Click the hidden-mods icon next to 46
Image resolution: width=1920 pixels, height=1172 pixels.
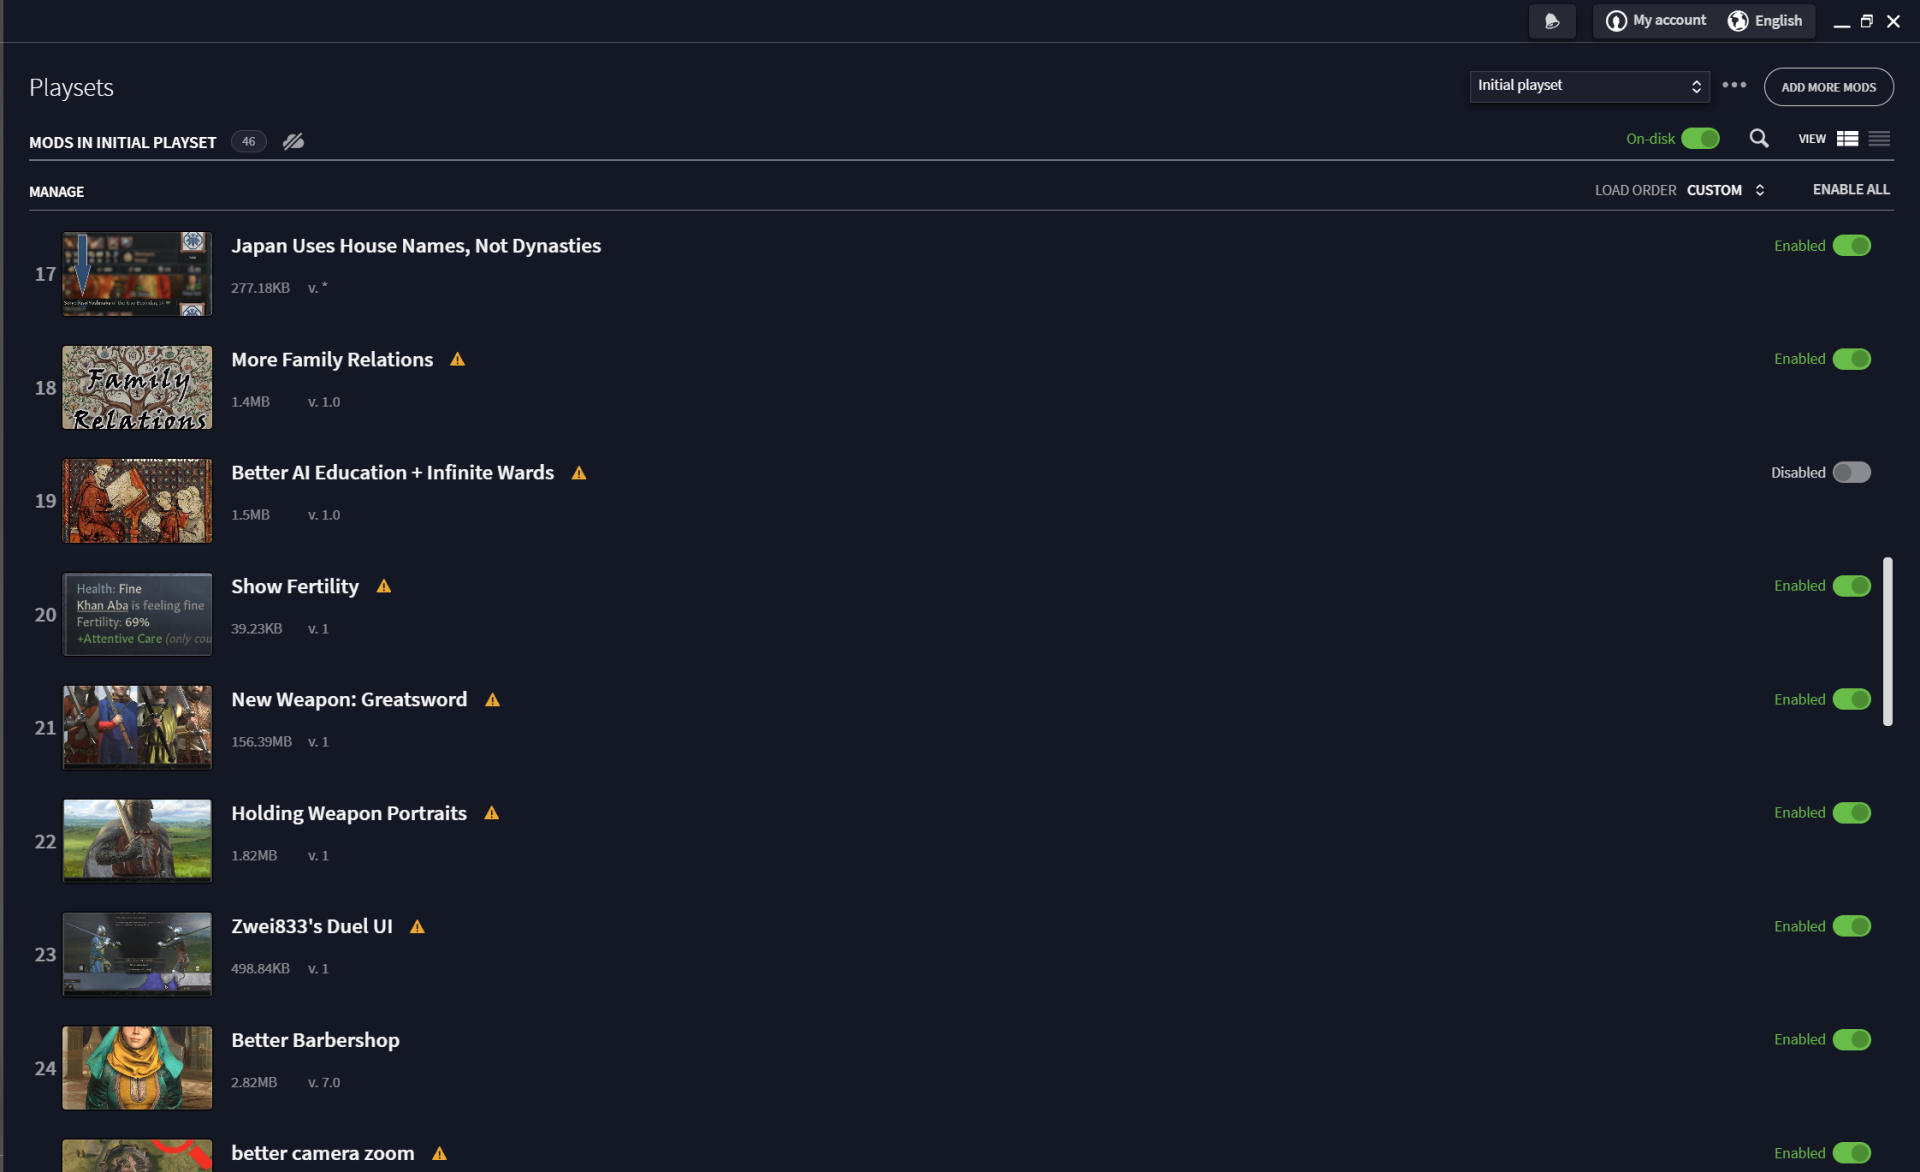tap(293, 141)
